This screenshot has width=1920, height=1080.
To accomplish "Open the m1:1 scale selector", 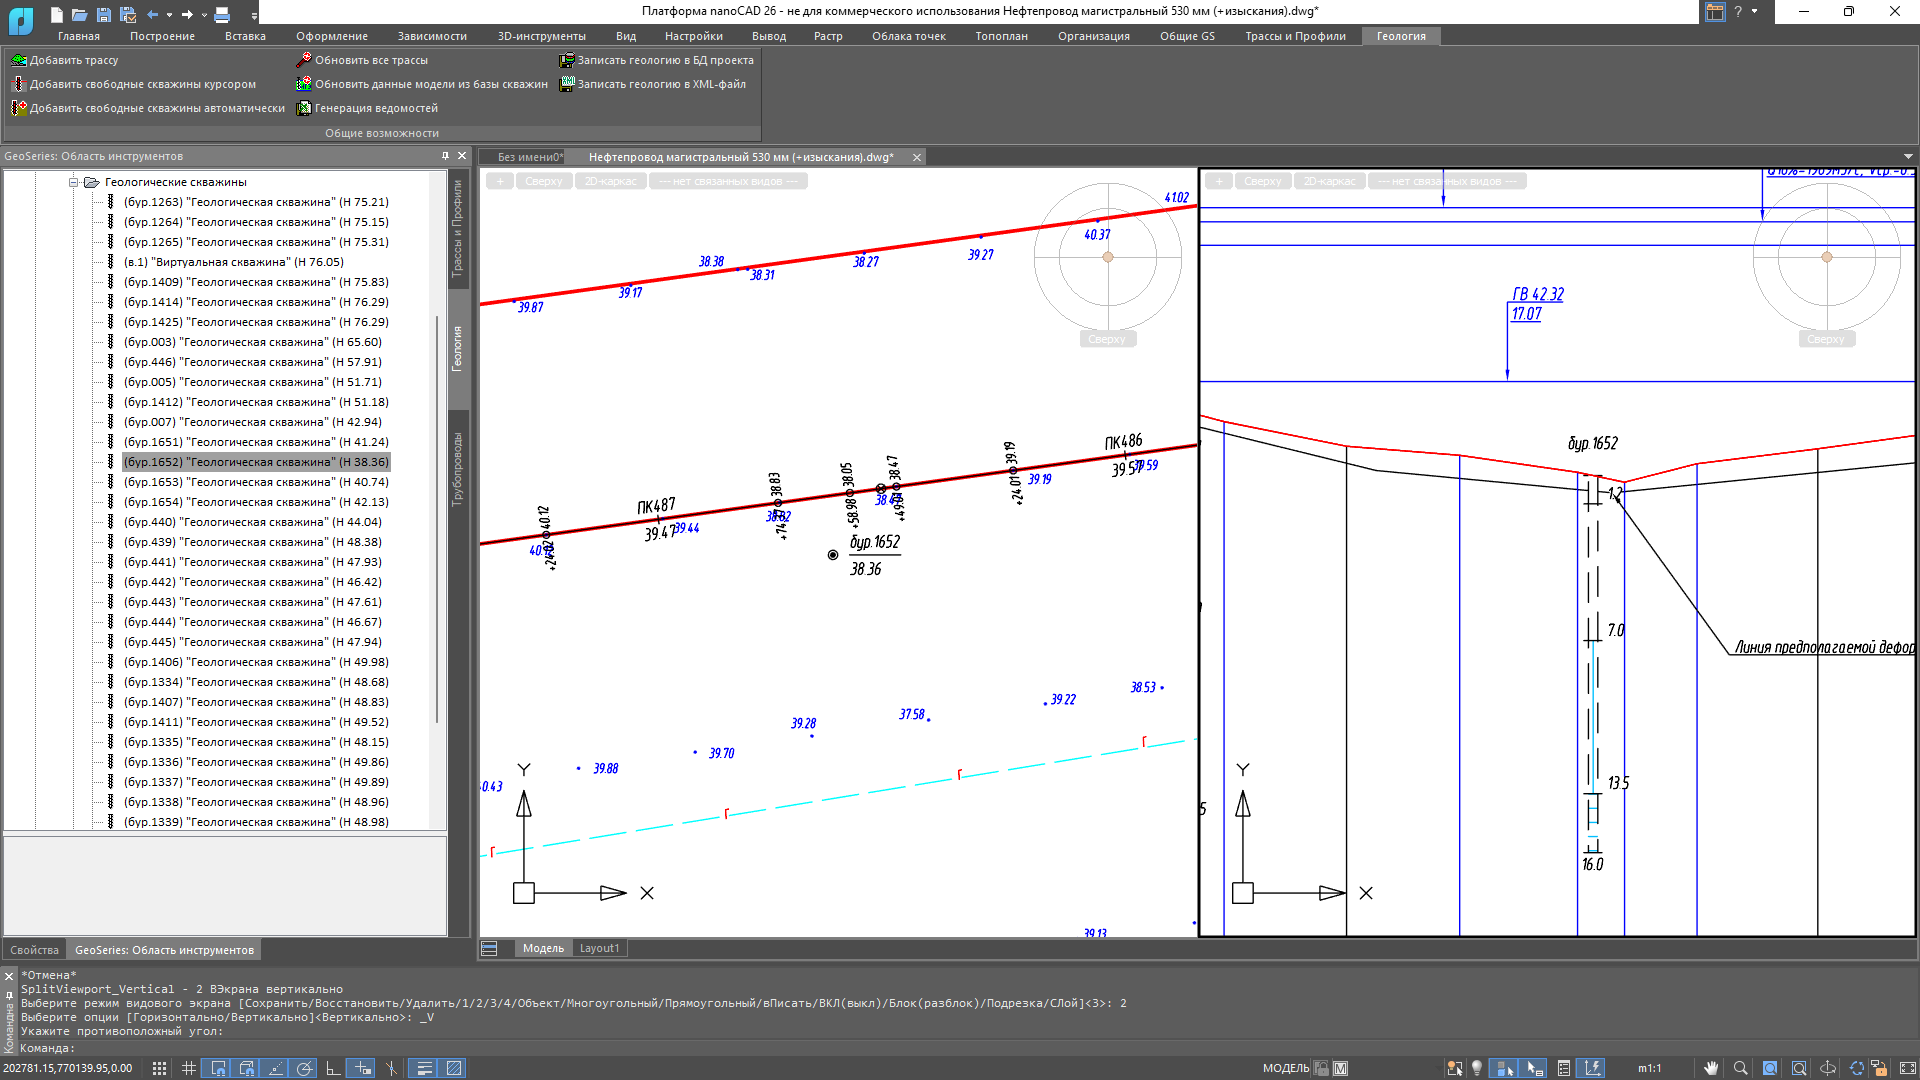I will click(x=1649, y=1068).
